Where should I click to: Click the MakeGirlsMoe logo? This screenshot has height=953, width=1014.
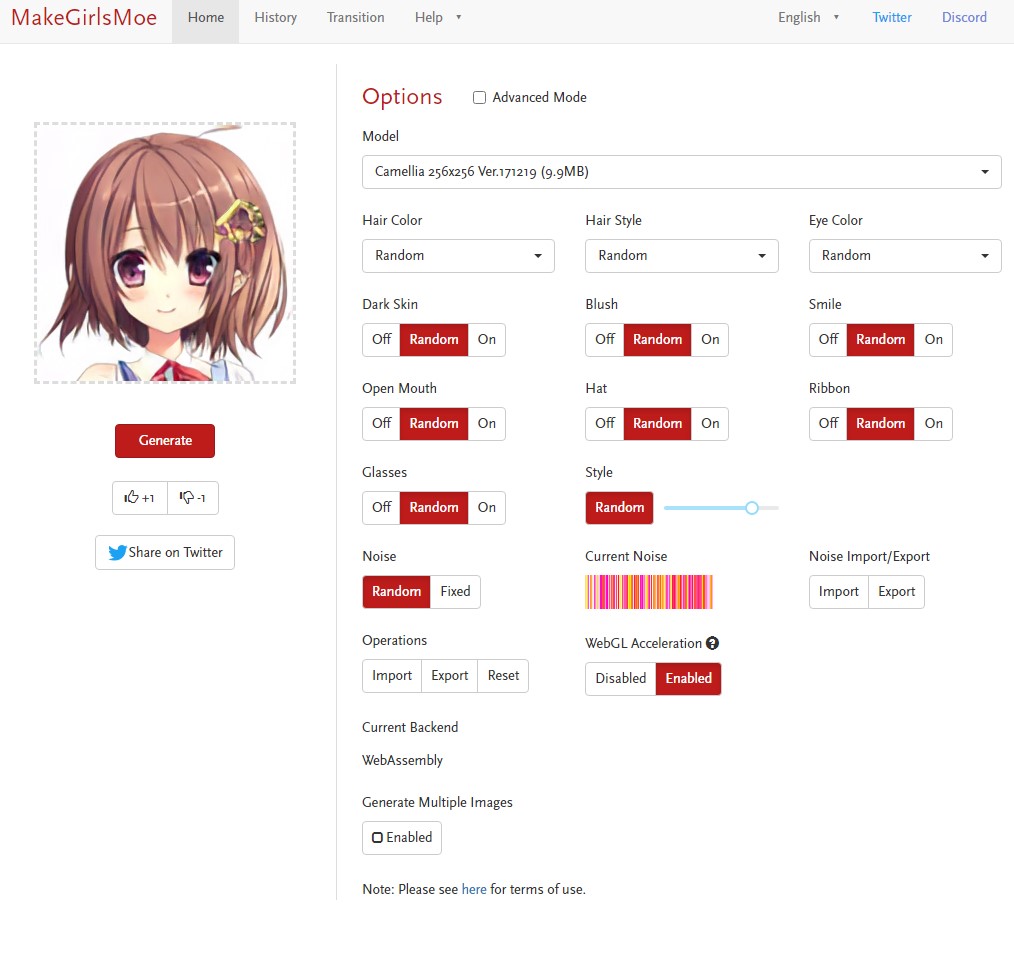[84, 17]
